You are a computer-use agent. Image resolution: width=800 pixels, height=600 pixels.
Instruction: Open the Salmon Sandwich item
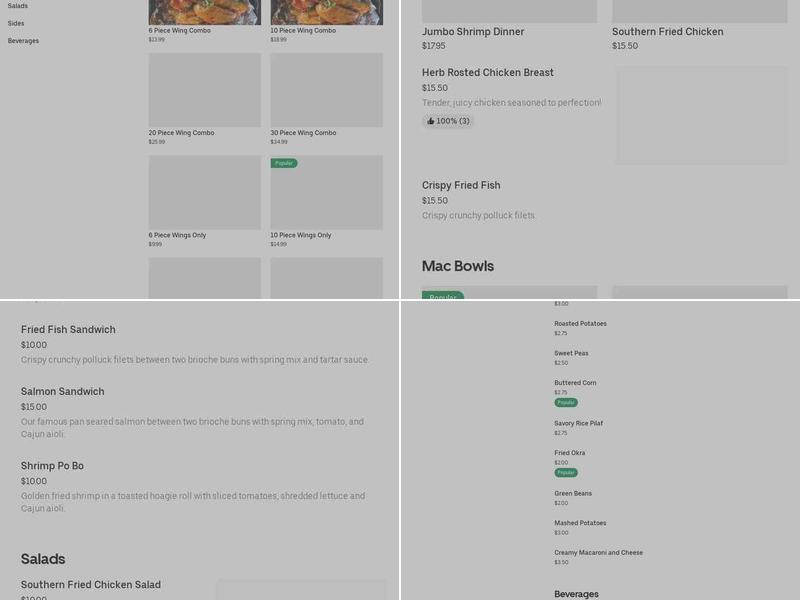coord(63,391)
